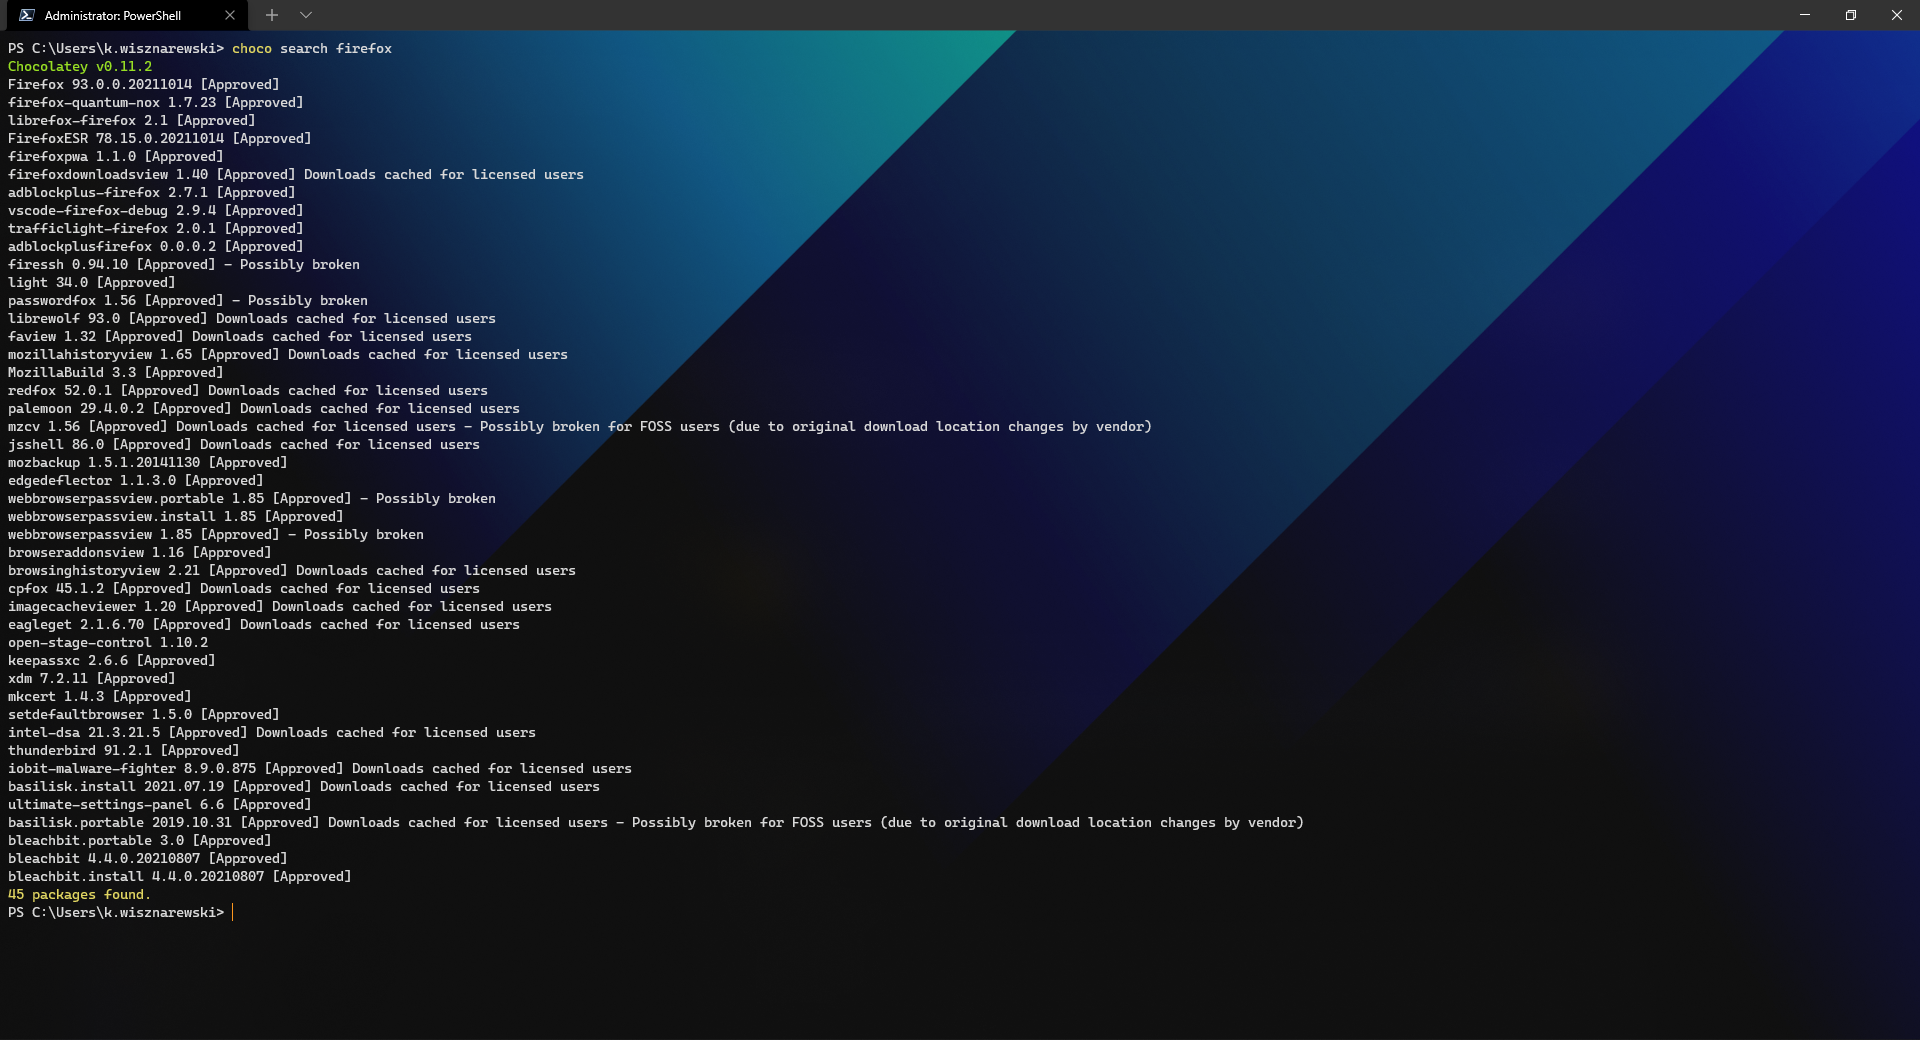This screenshot has width=1920, height=1040.
Task: Select the Administrator: PowerShell tab
Action: tap(125, 15)
